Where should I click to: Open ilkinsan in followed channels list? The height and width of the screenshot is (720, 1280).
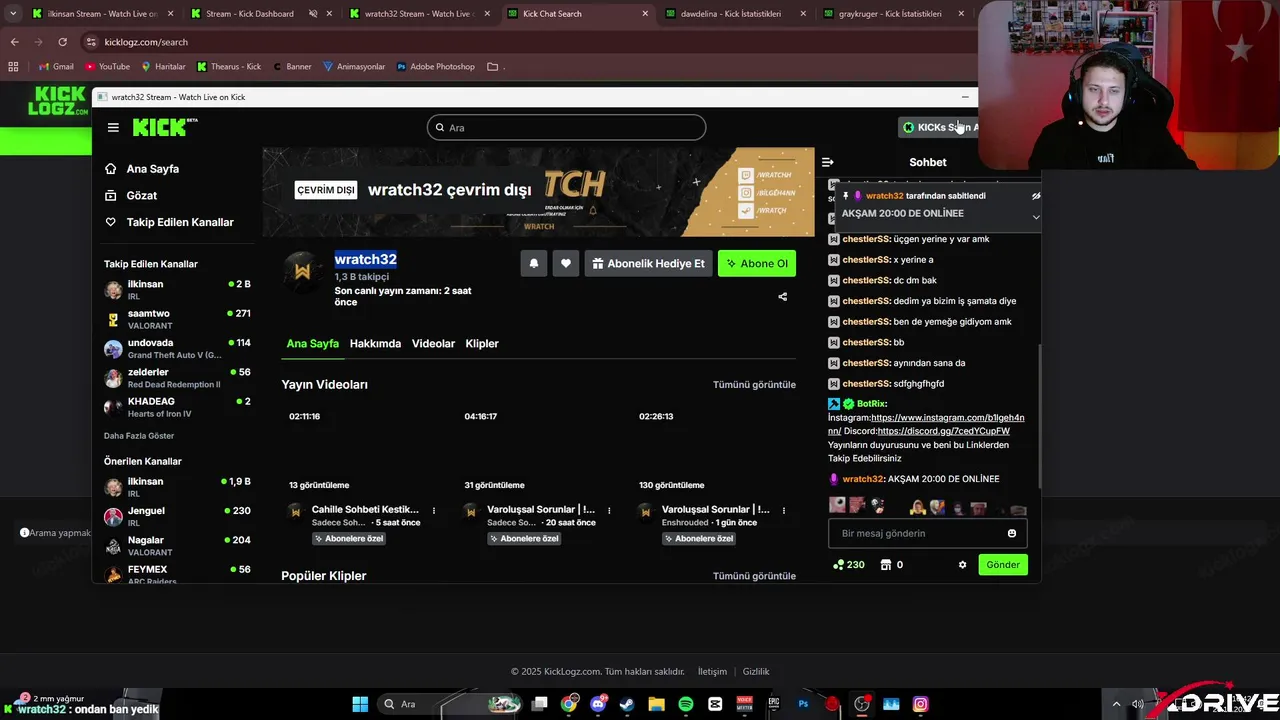pos(177,290)
